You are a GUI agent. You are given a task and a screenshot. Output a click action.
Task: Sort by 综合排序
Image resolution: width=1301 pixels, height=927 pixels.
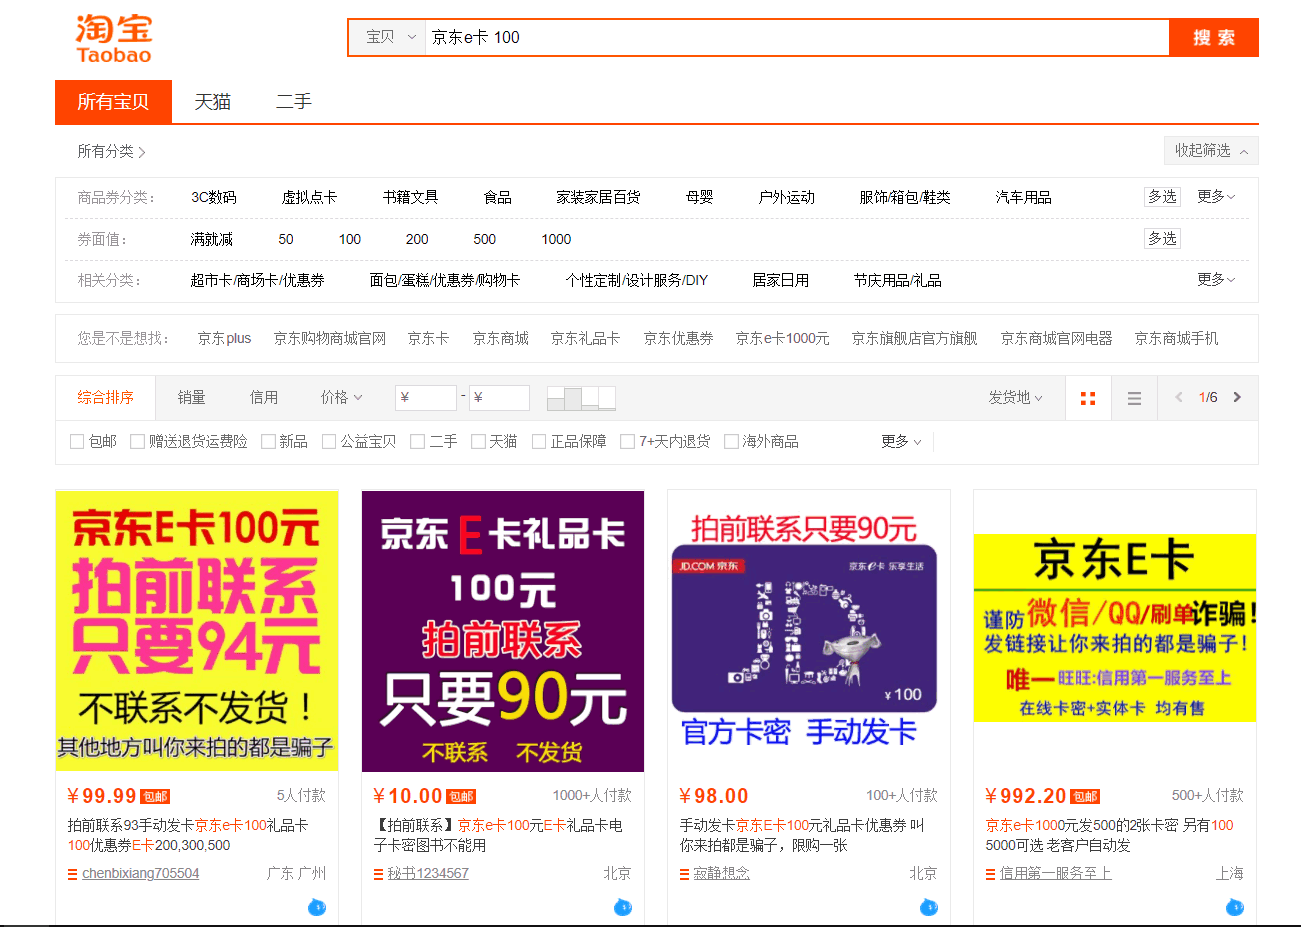pyautogui.click(x=105, y=397)
